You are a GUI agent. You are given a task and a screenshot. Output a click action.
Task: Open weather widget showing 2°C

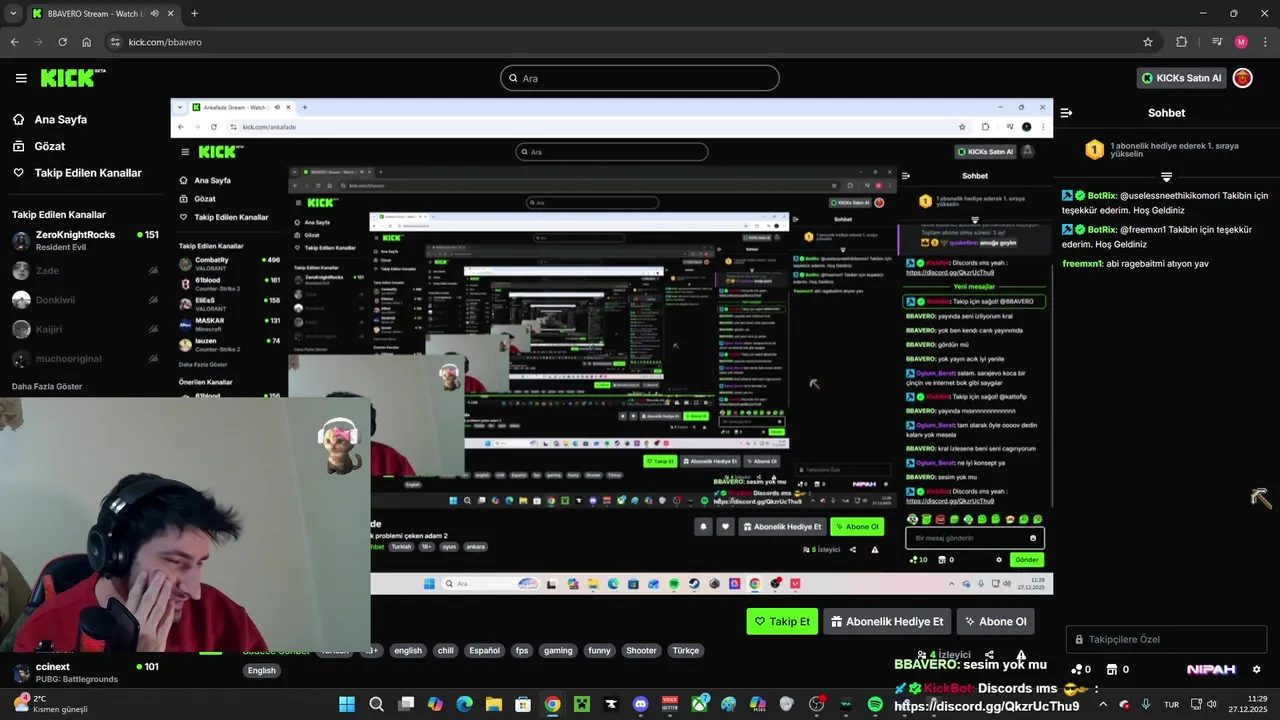tap(50, 704)
